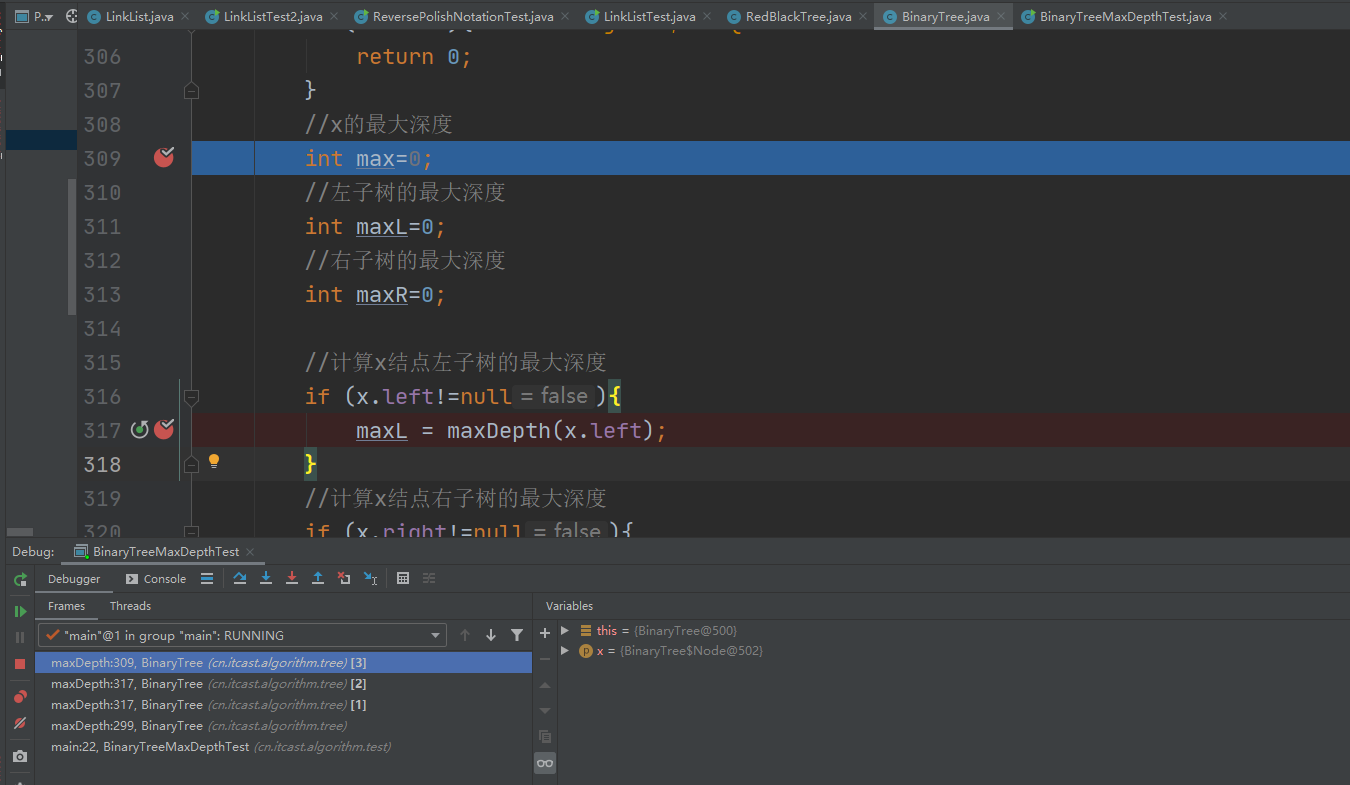Move watch down in Variables panel
This screenshot has height=785, width=1350.
(x=545, y=711)
